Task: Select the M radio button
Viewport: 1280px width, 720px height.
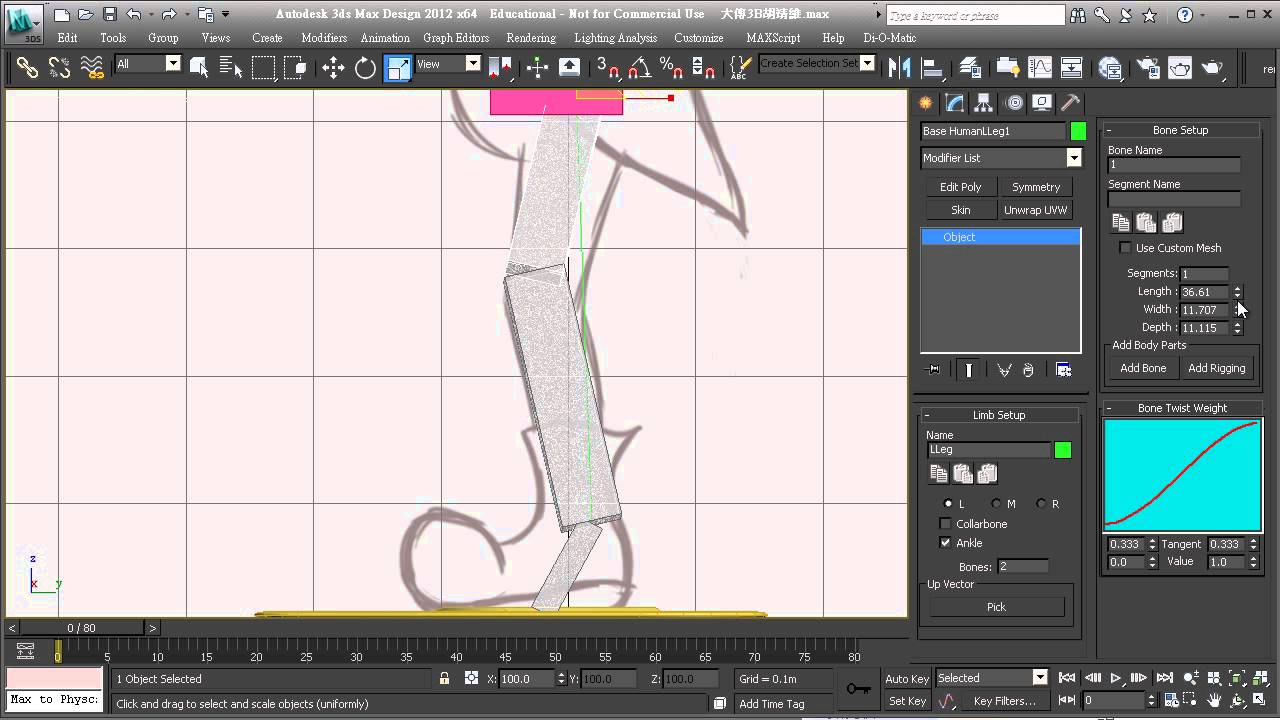Action: click(996, 504)
